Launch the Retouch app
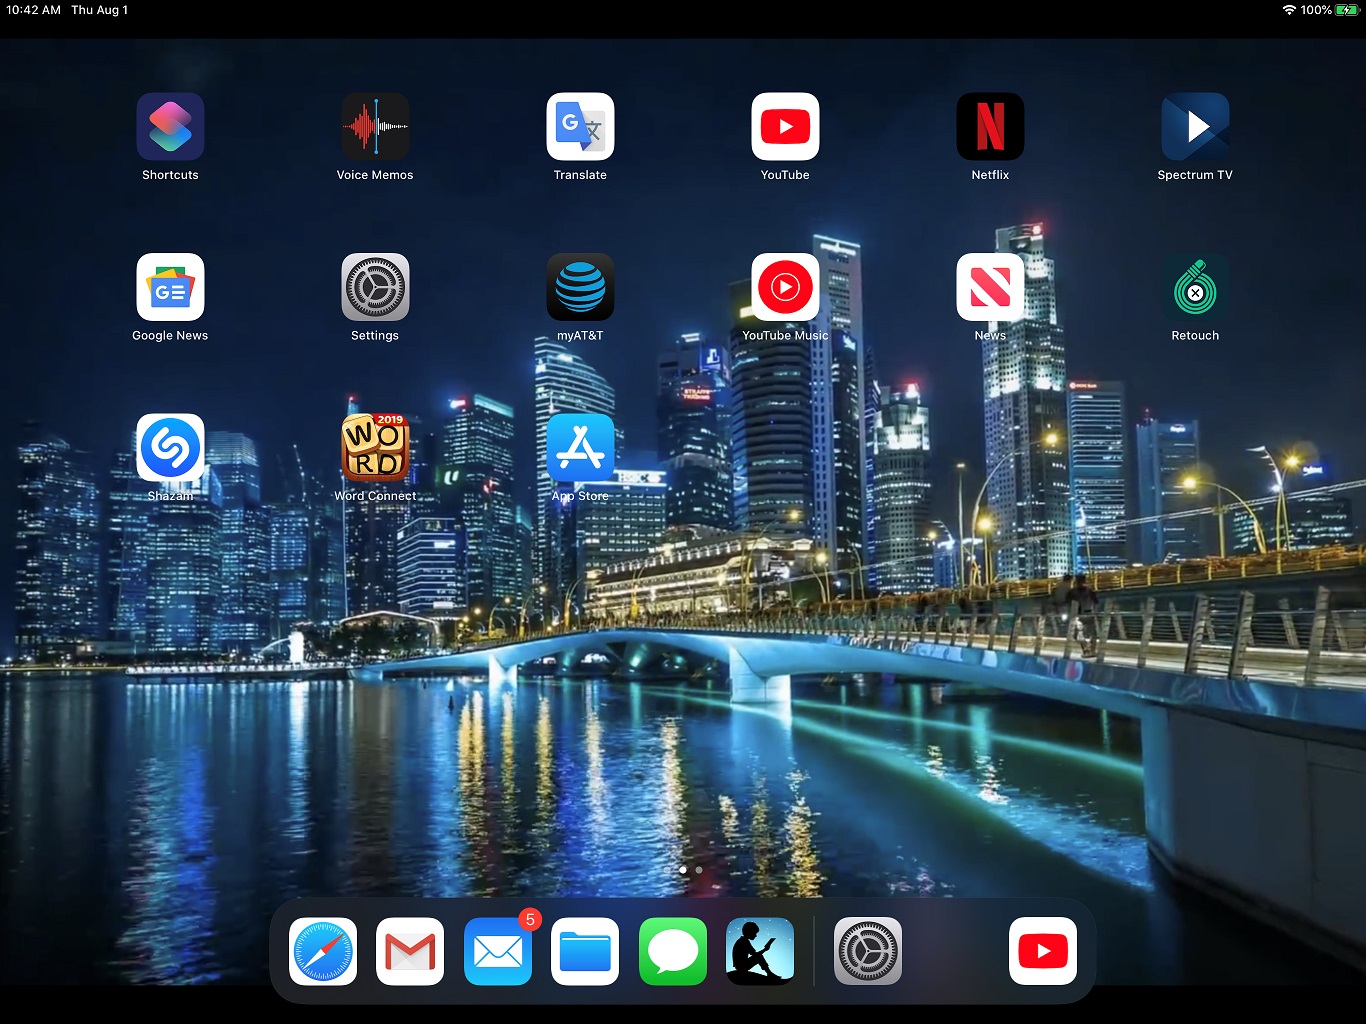Screen dimensions: 1366x1024 (1195, 287)
